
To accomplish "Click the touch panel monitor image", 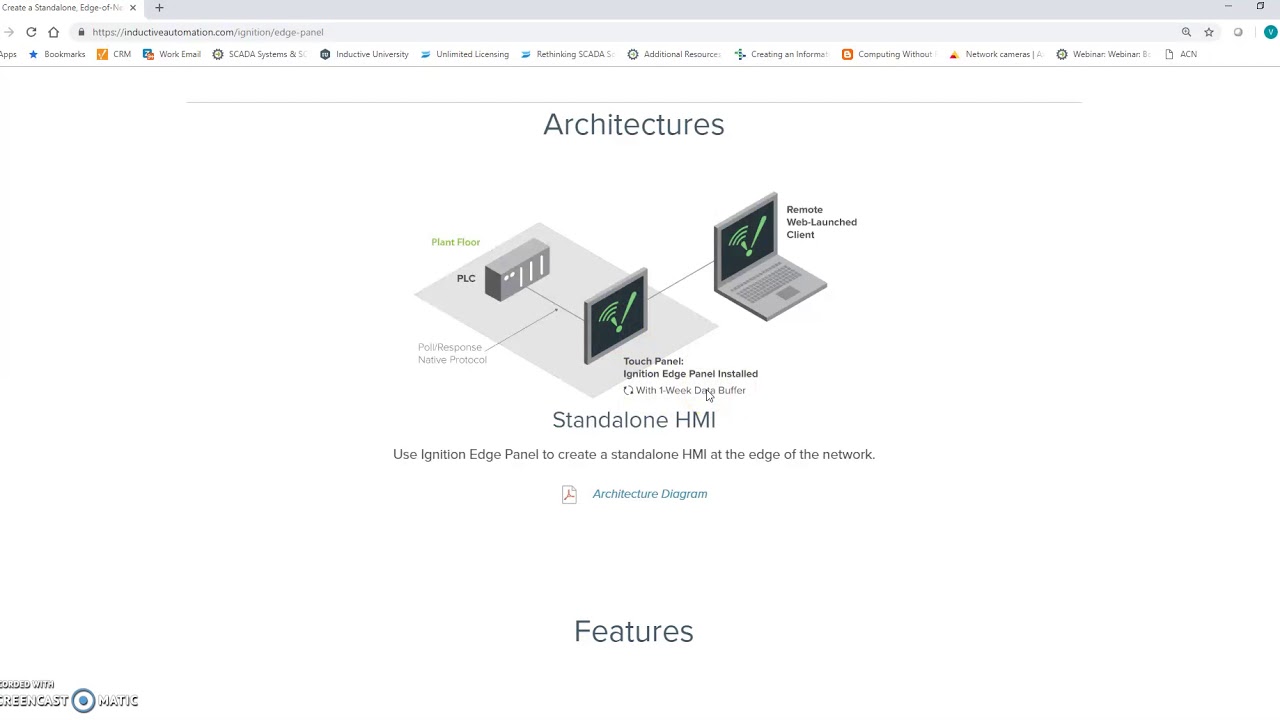I will coord(616,316).
